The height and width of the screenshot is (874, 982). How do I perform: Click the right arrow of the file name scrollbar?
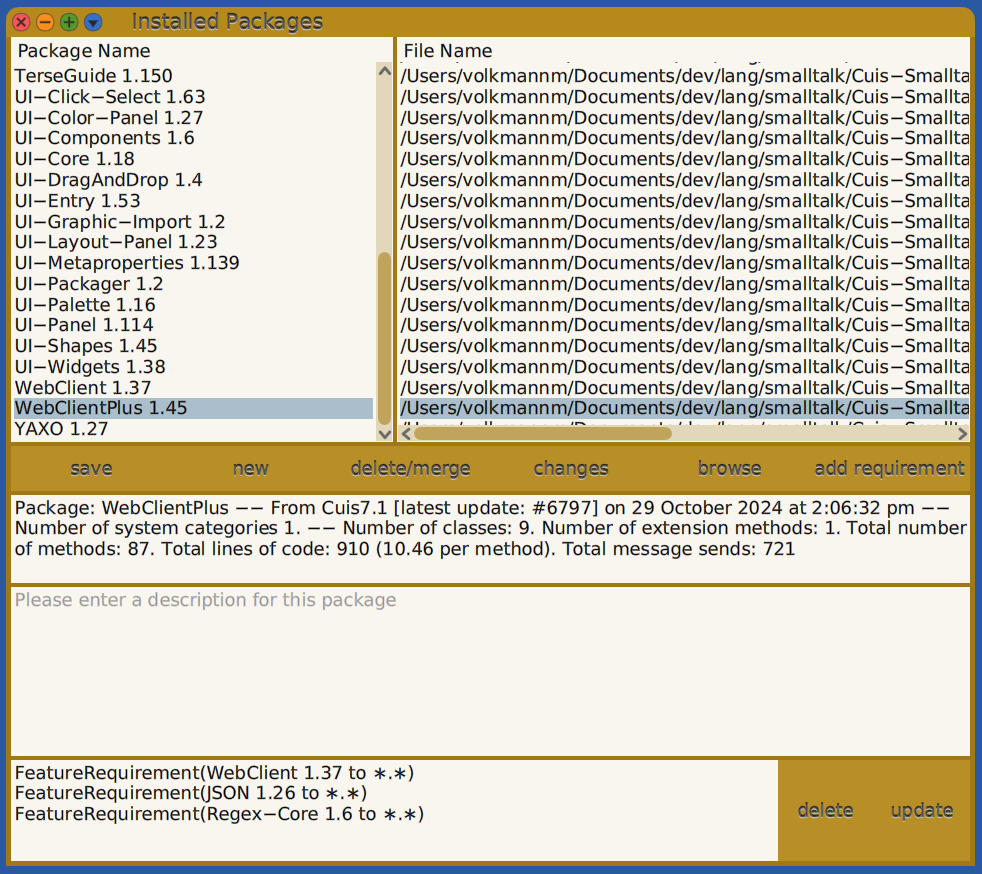pos(963,434)
